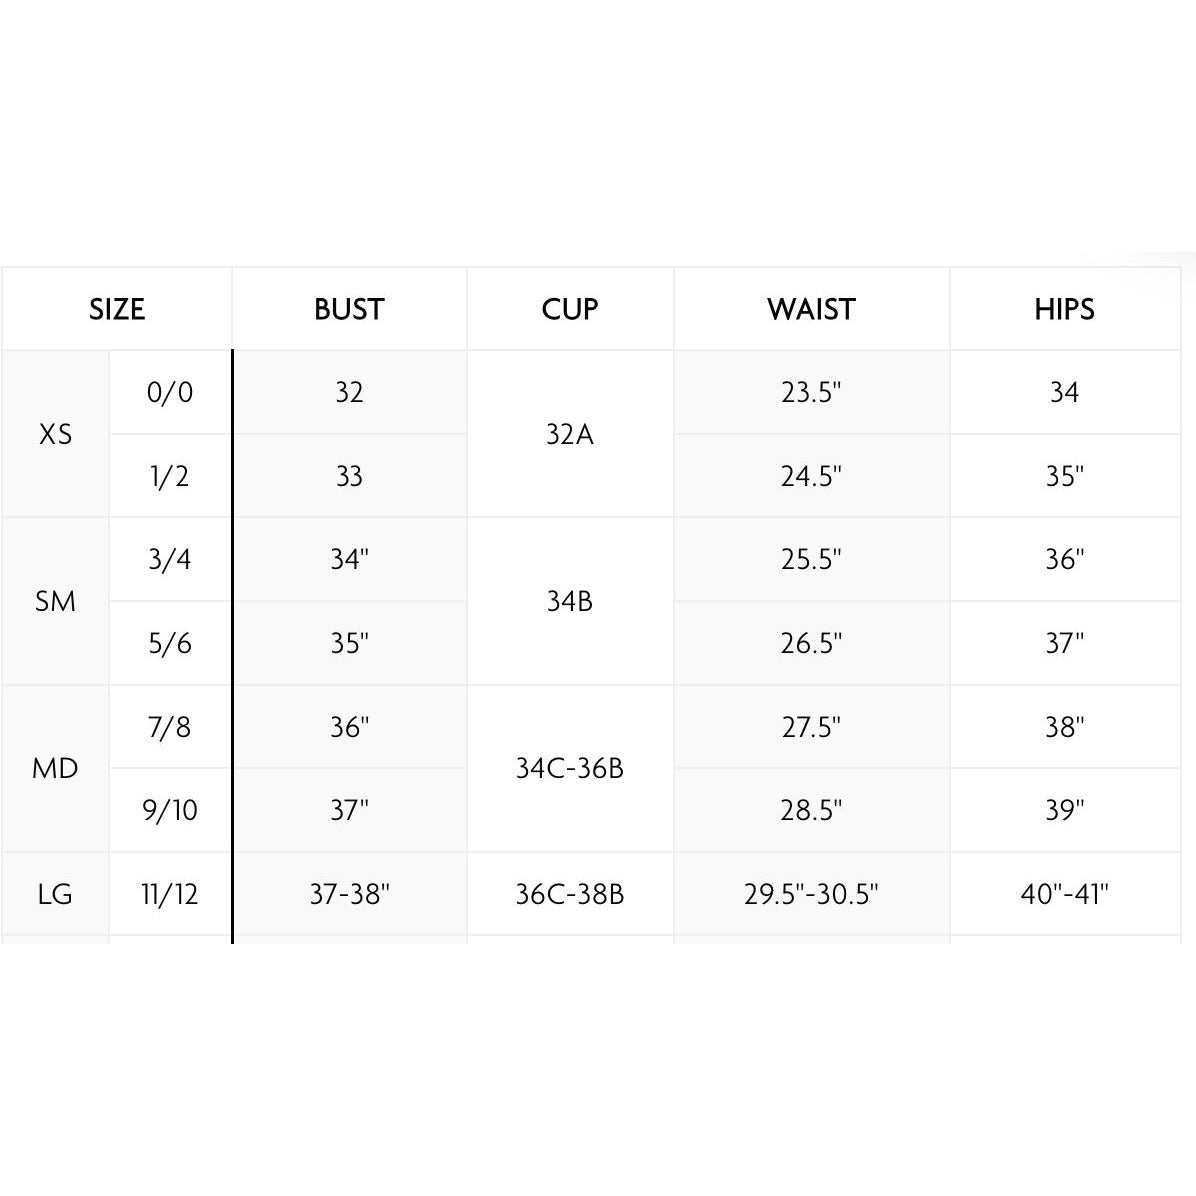
Task: Select the 34B cup cell
Action: click(x=570, y=601)
